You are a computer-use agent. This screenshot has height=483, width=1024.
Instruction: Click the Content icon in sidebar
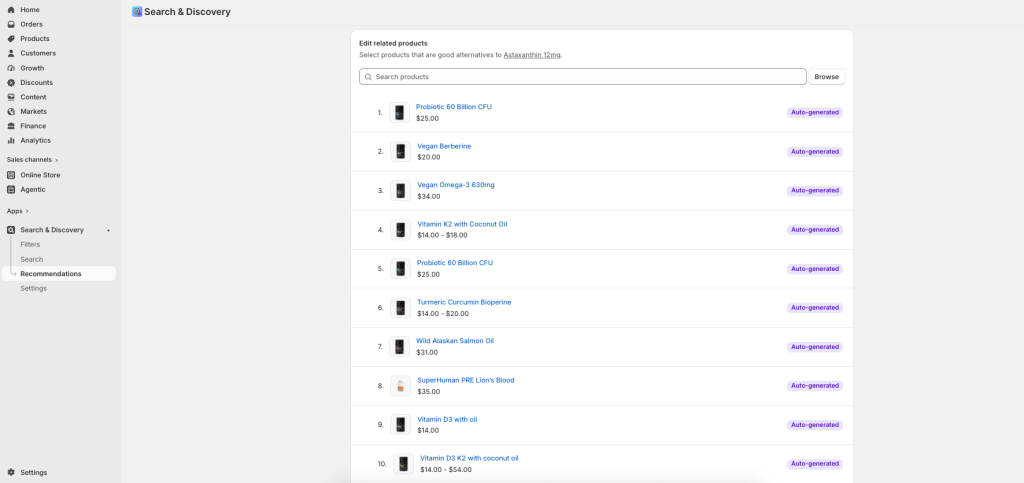tap(11, 97)
